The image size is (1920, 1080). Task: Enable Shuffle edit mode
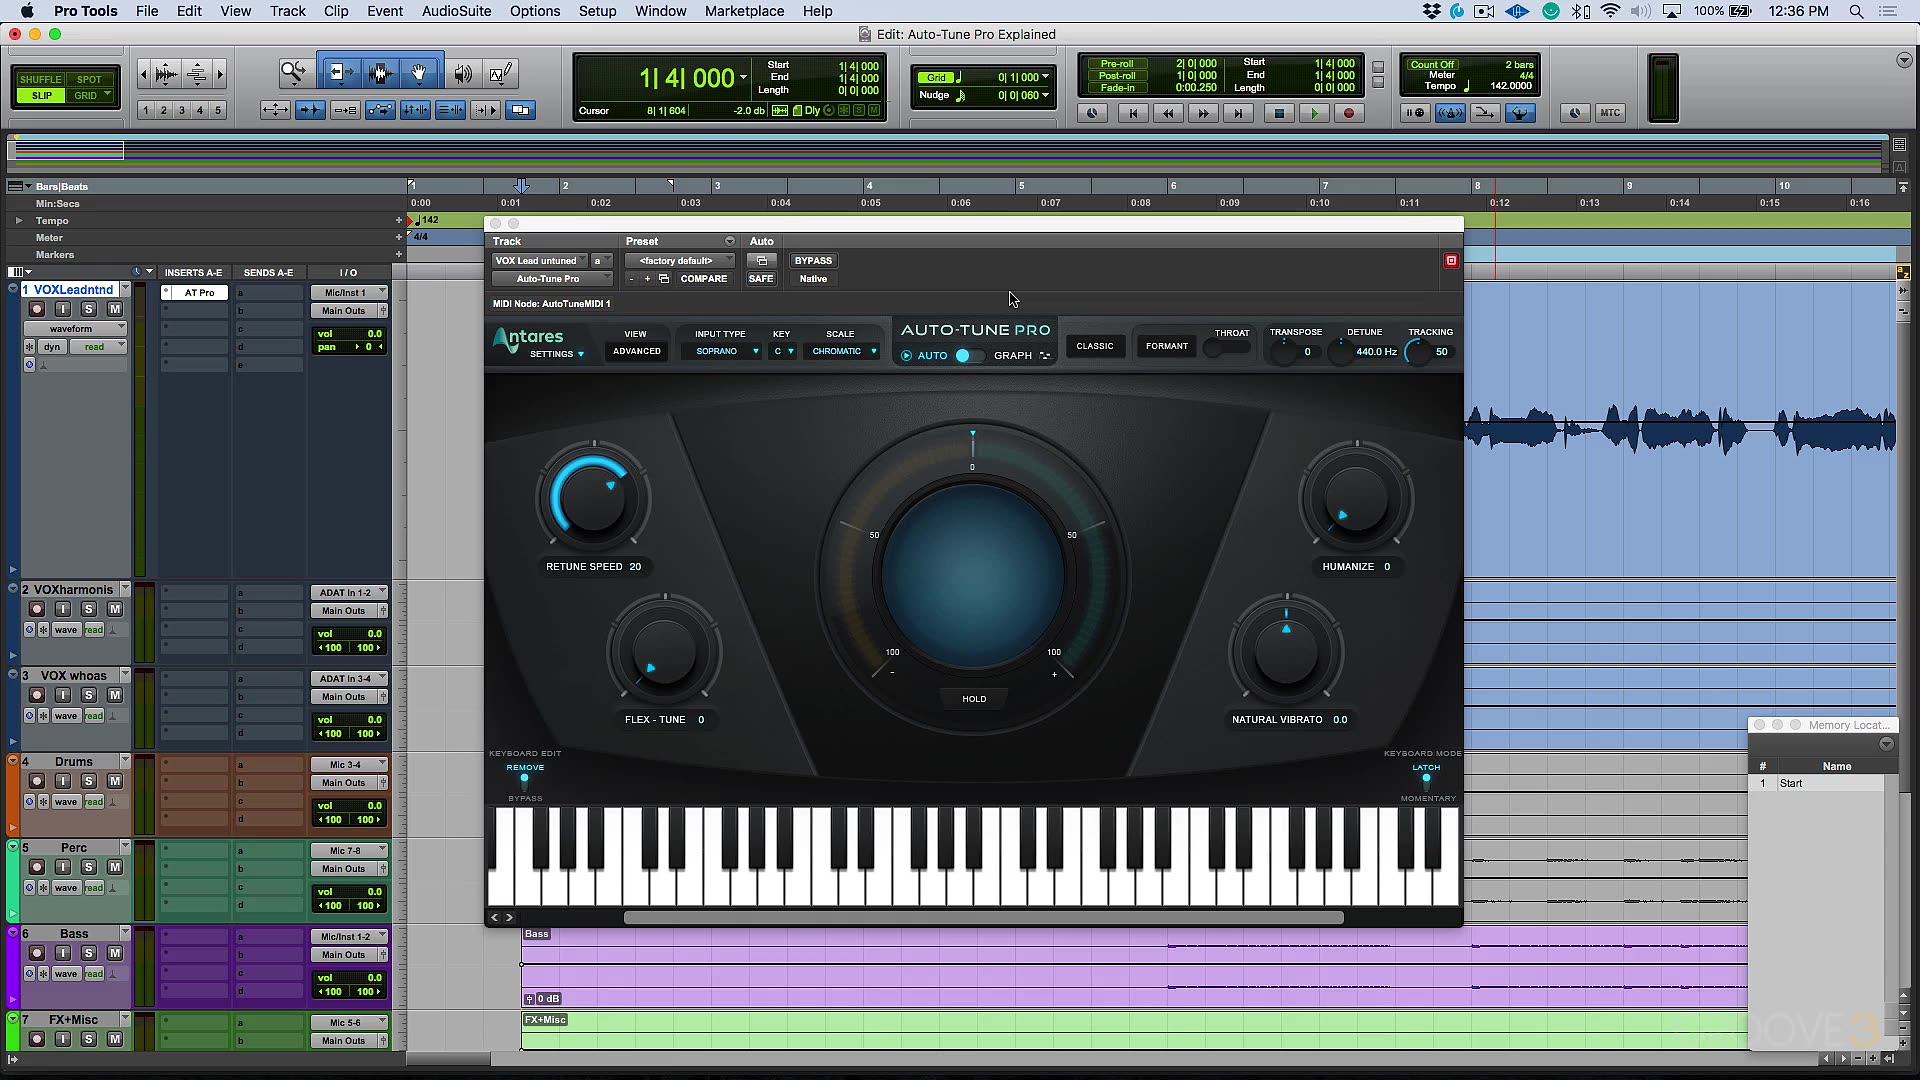click(x=41, y=79)
